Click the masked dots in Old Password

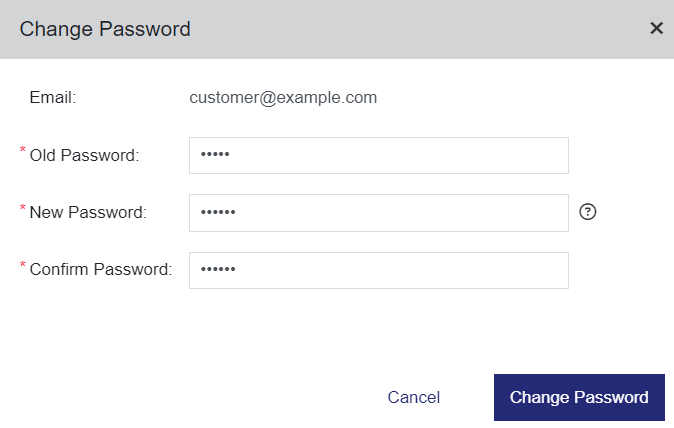(215, 154)
